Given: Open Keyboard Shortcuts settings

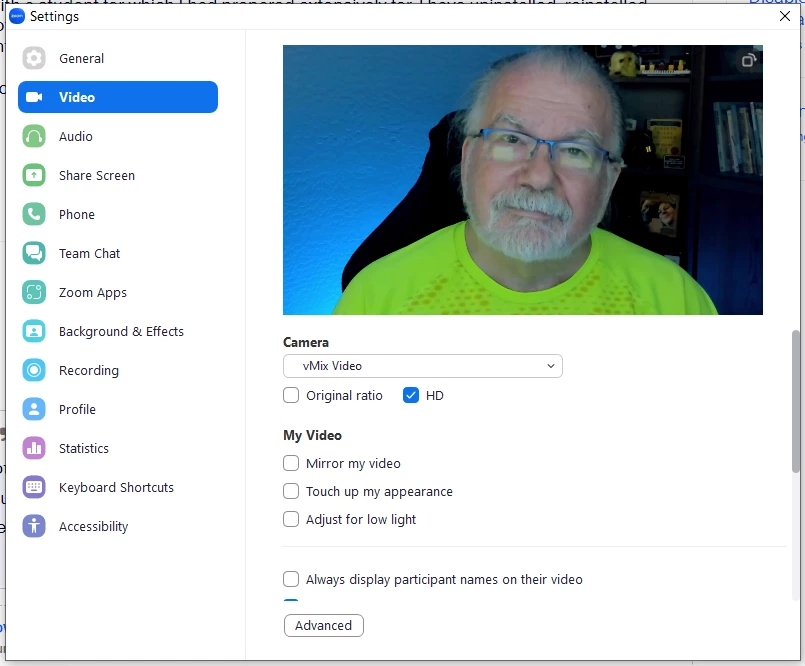Looking at the screenshot, I should [x=118, y=487].
